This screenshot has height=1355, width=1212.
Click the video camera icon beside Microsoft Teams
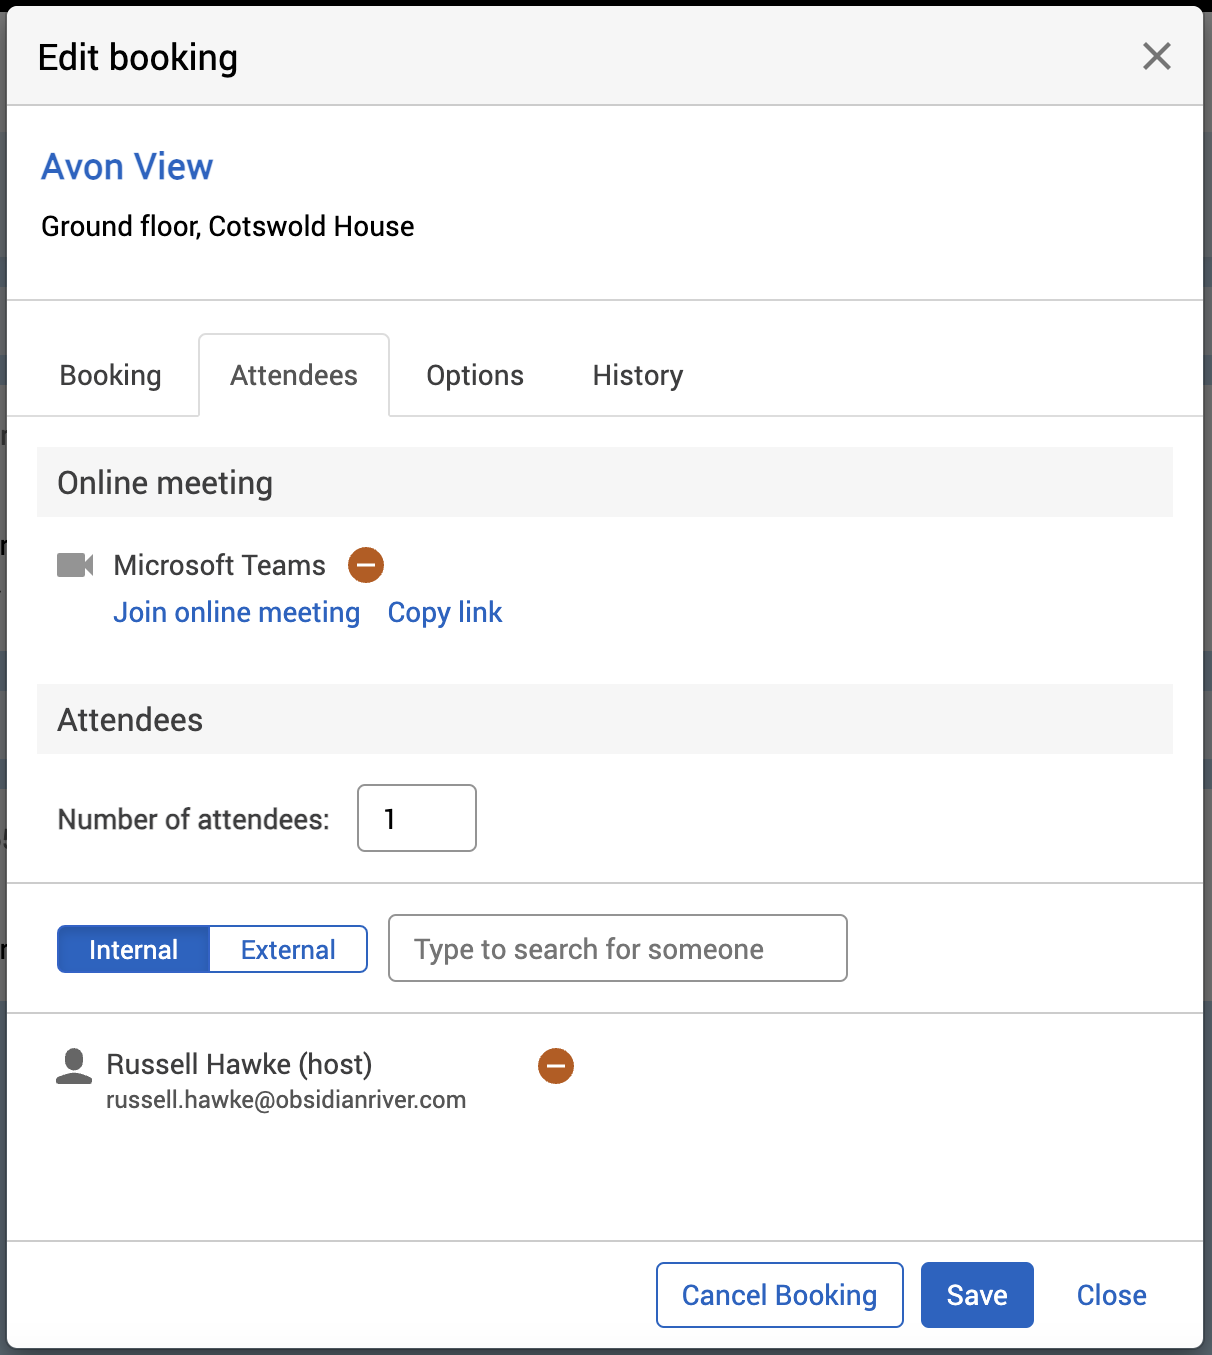[75, 565]
